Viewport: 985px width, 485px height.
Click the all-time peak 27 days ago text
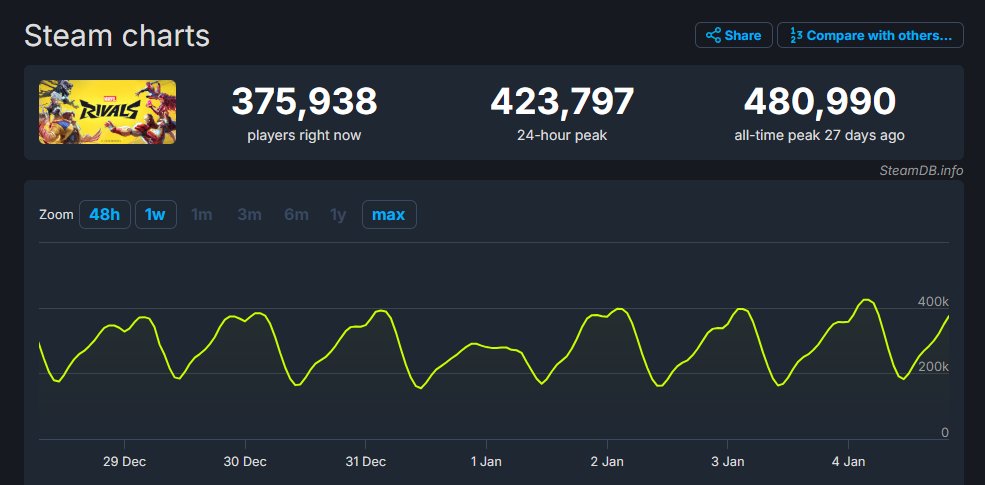819,135
